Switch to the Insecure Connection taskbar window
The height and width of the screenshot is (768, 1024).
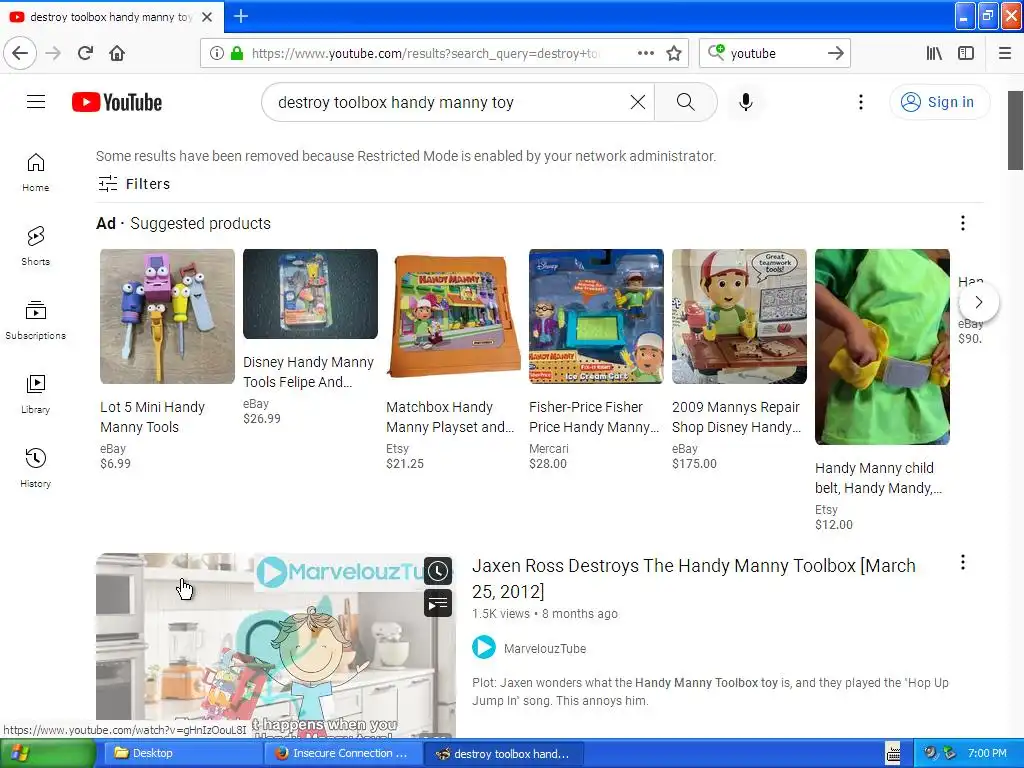click(x=342, y=754)
